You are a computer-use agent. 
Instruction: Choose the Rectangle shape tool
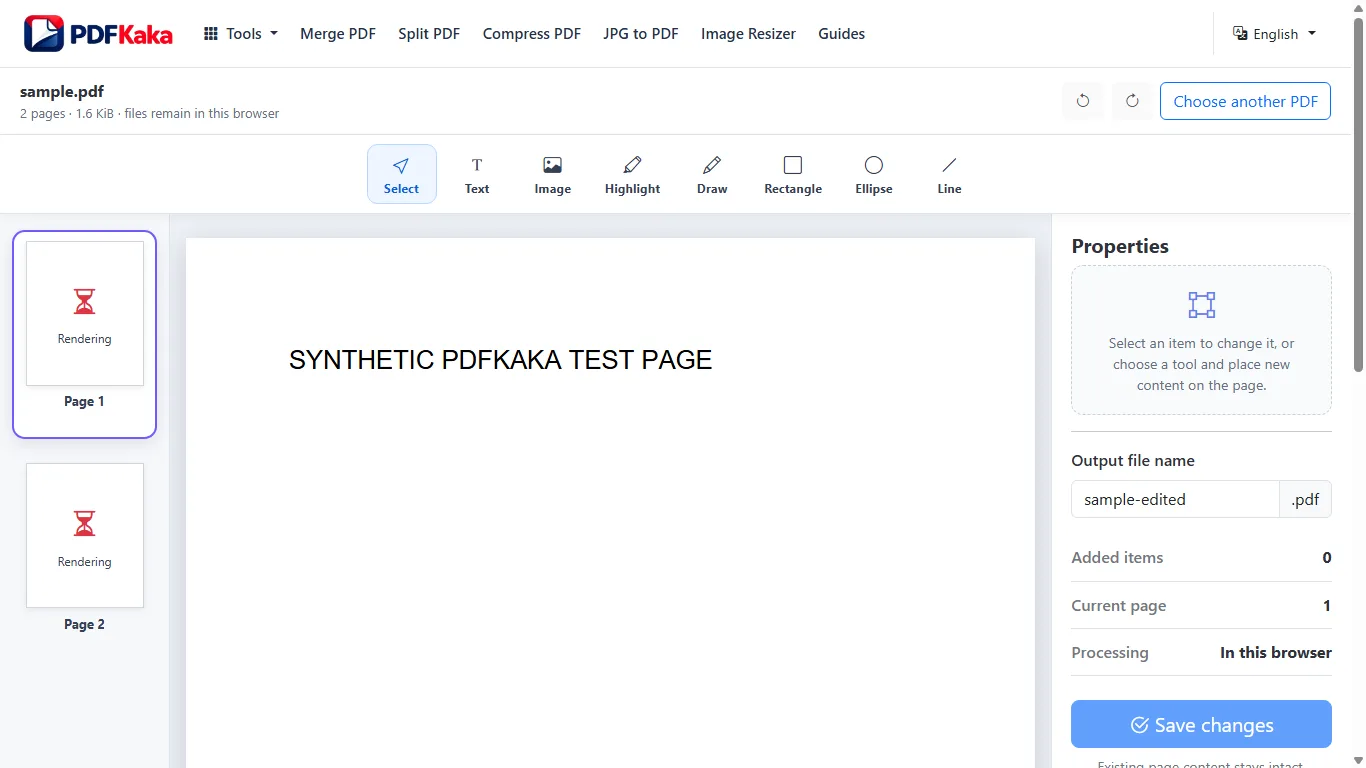793,174
